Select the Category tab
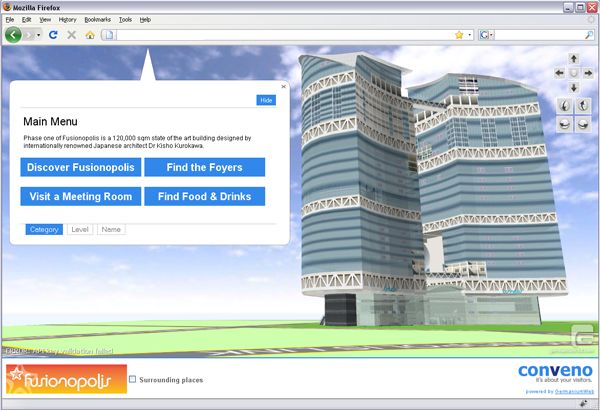600x410 pixels. click(x=44, y=229)
